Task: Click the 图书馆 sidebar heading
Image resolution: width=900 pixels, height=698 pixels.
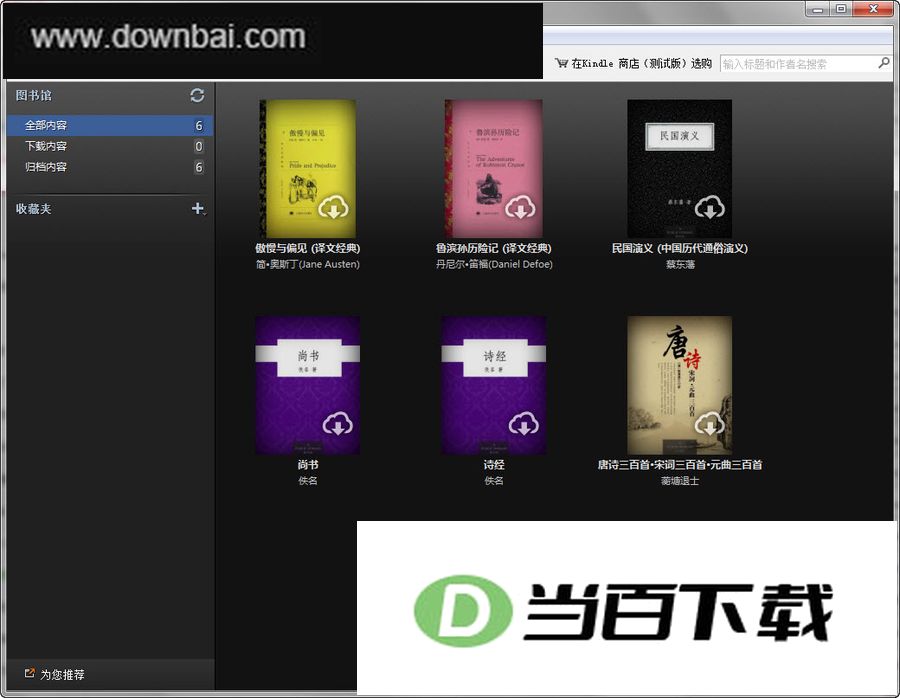Action: click(x=33, y=95)
